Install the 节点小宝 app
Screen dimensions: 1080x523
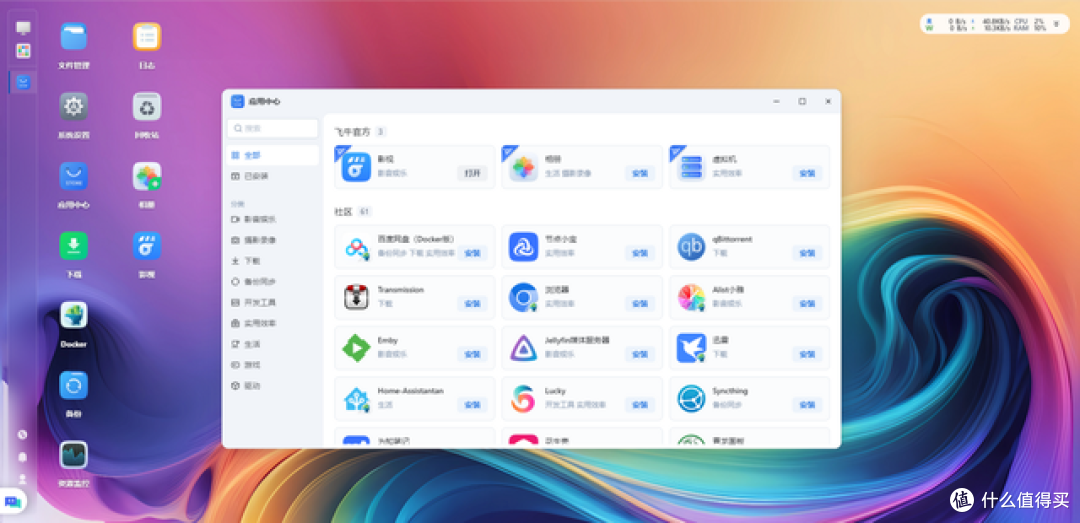tap(640, 253)
